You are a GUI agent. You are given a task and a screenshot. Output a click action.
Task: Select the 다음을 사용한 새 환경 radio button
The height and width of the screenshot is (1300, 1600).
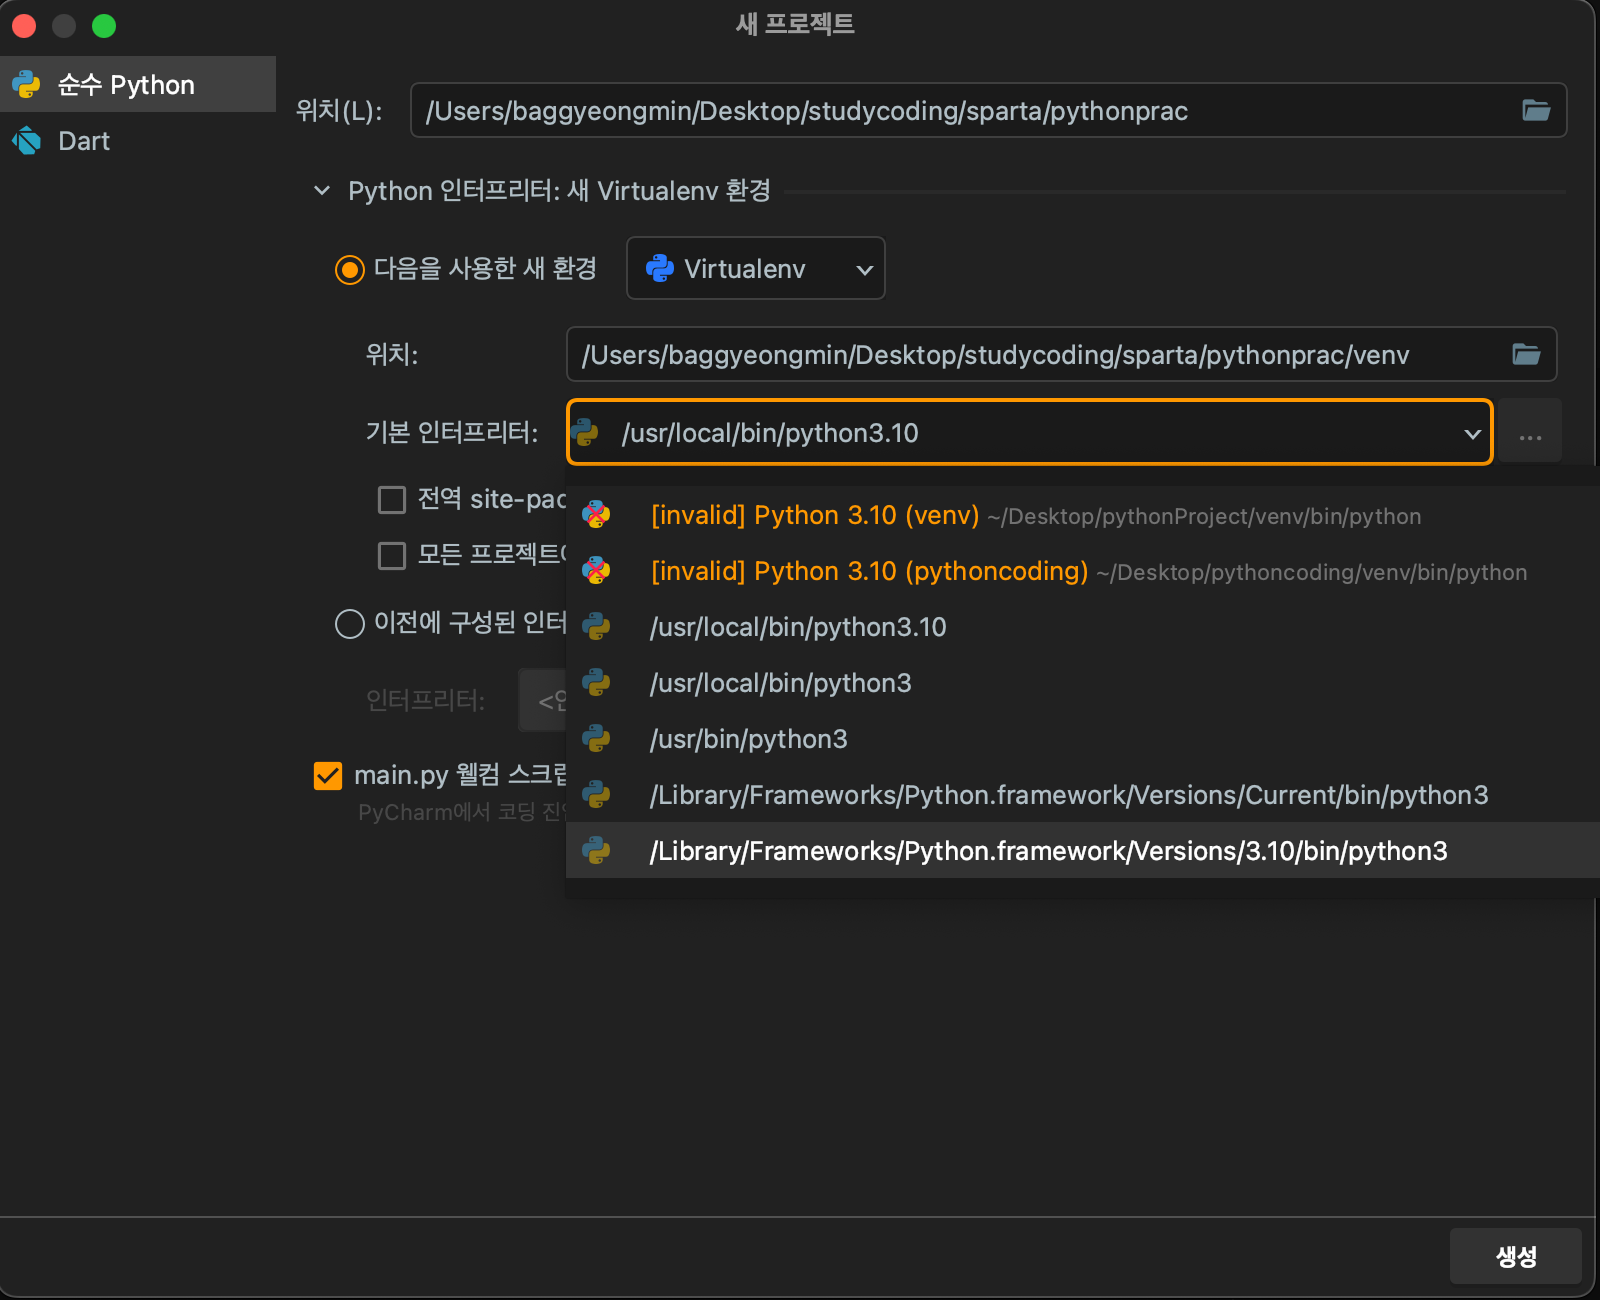349,269
